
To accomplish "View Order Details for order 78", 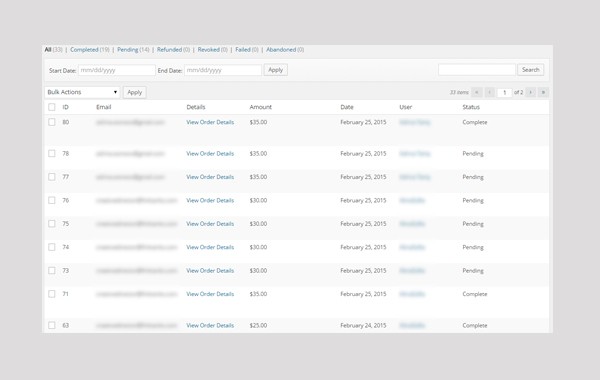I will pyautogui.click(x=210, y=153).
